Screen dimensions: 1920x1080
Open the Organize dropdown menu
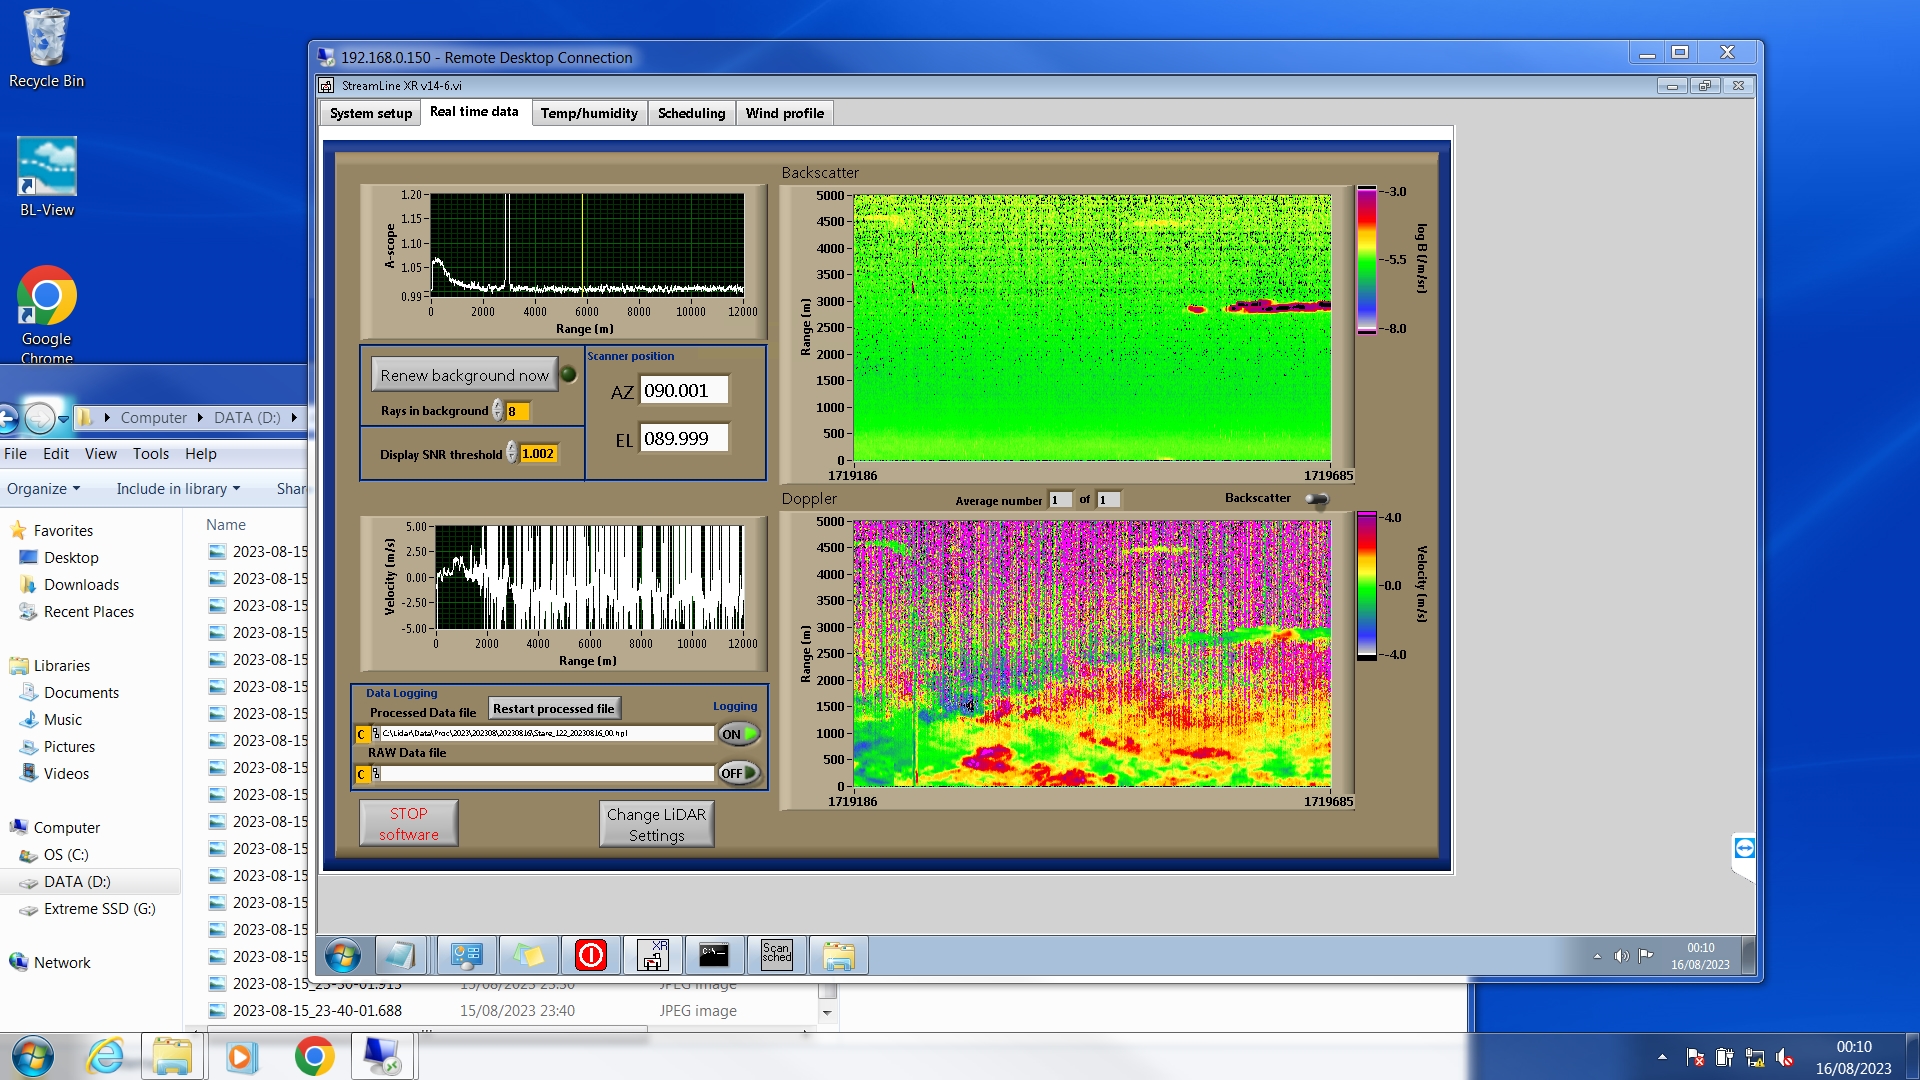[43, 489]
